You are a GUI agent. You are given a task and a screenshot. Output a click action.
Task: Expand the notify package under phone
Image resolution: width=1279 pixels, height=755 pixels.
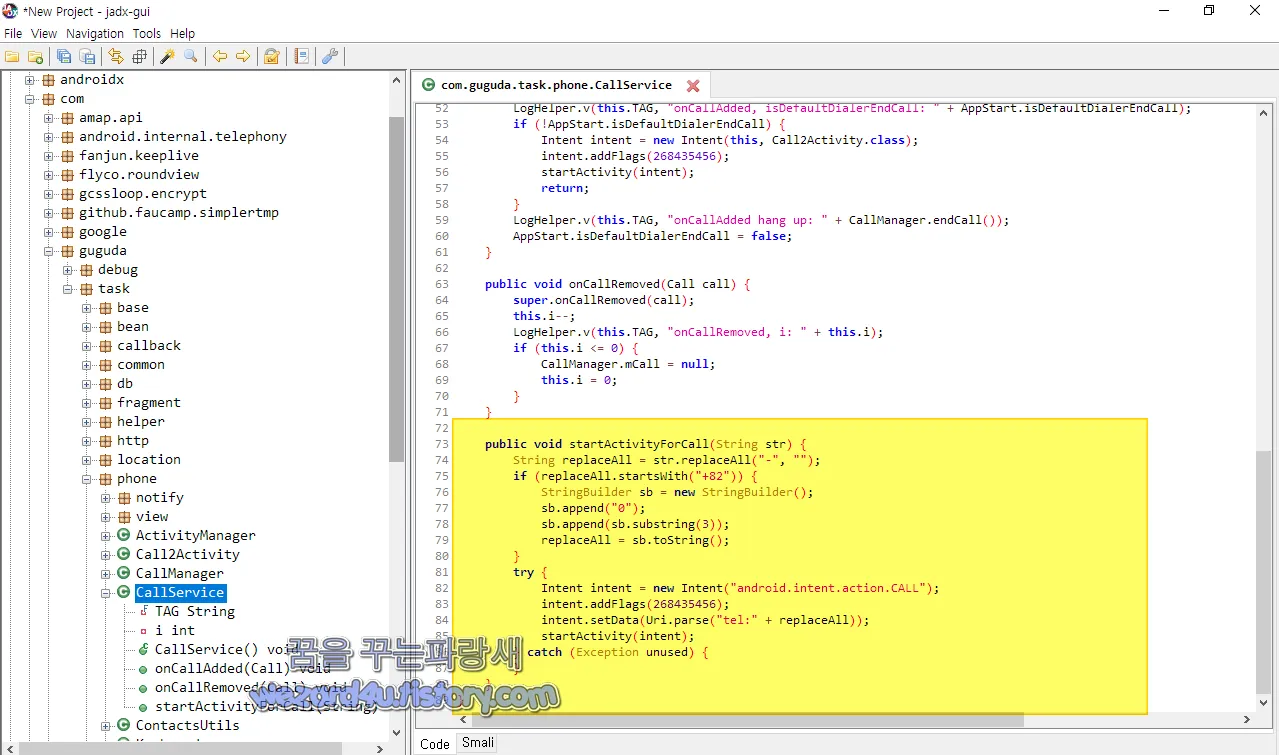[x=106, y=497]
